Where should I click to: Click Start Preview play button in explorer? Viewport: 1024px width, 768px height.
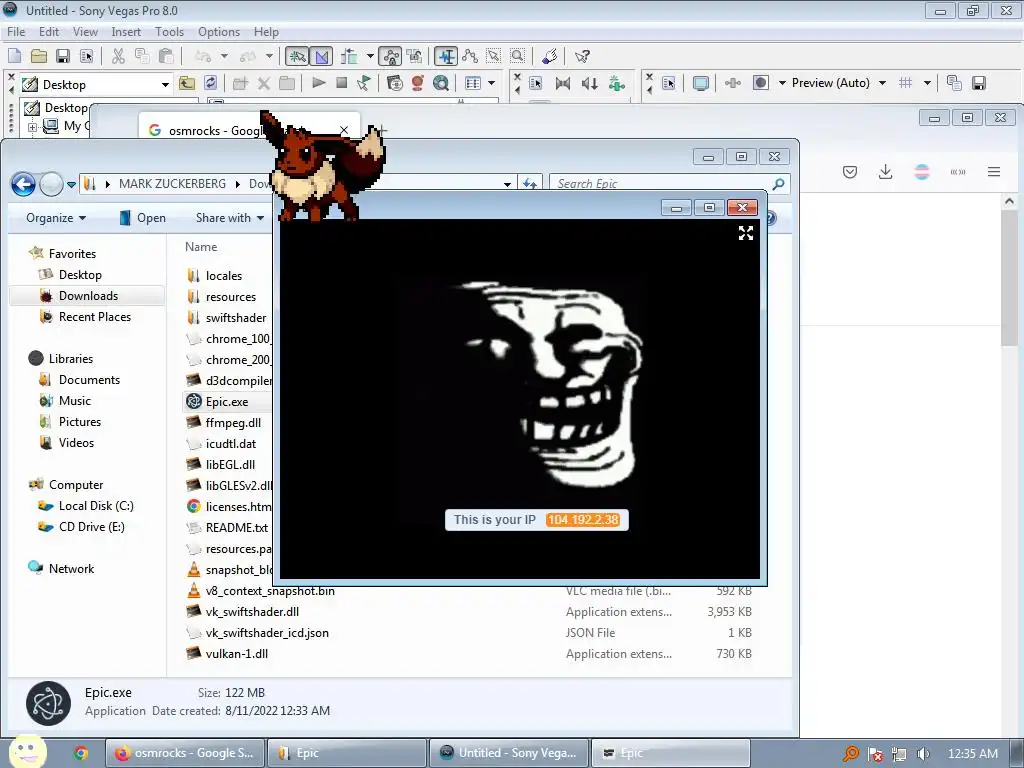(x=319, y=83)
